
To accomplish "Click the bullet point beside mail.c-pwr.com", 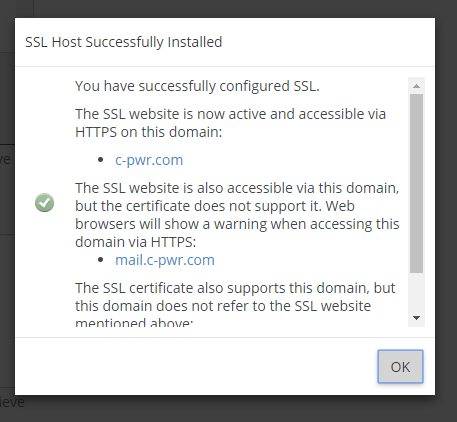I will tap(101, 260).
